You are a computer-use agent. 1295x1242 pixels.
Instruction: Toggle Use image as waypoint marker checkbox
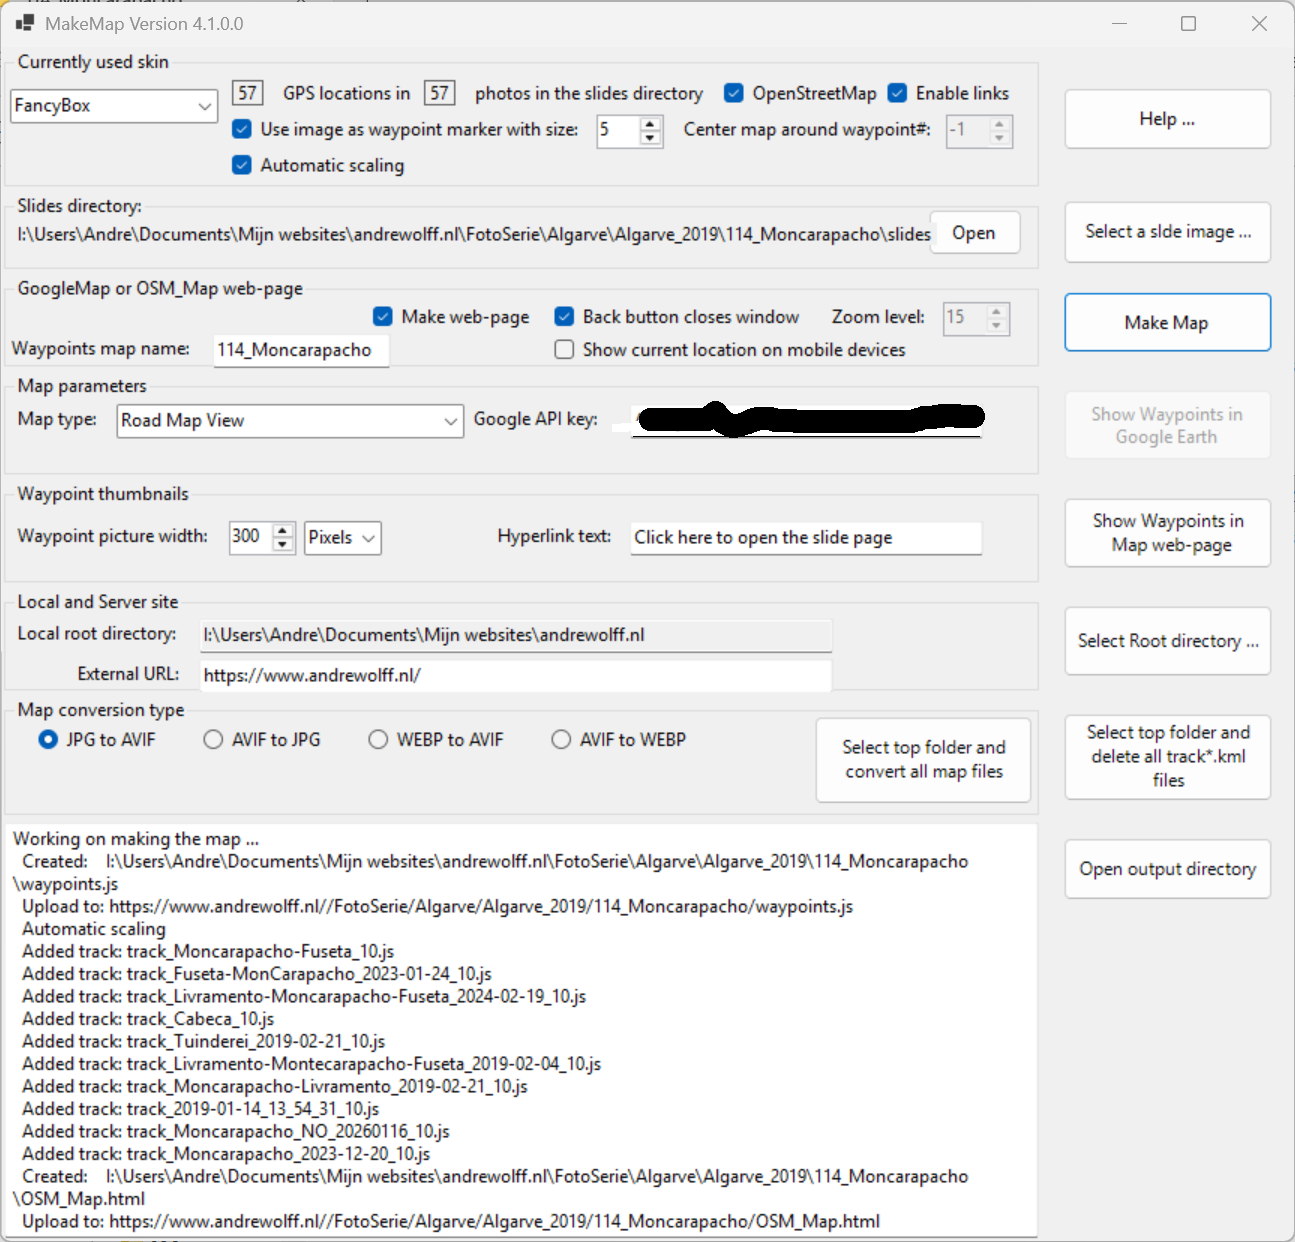[x=242, y=129]
